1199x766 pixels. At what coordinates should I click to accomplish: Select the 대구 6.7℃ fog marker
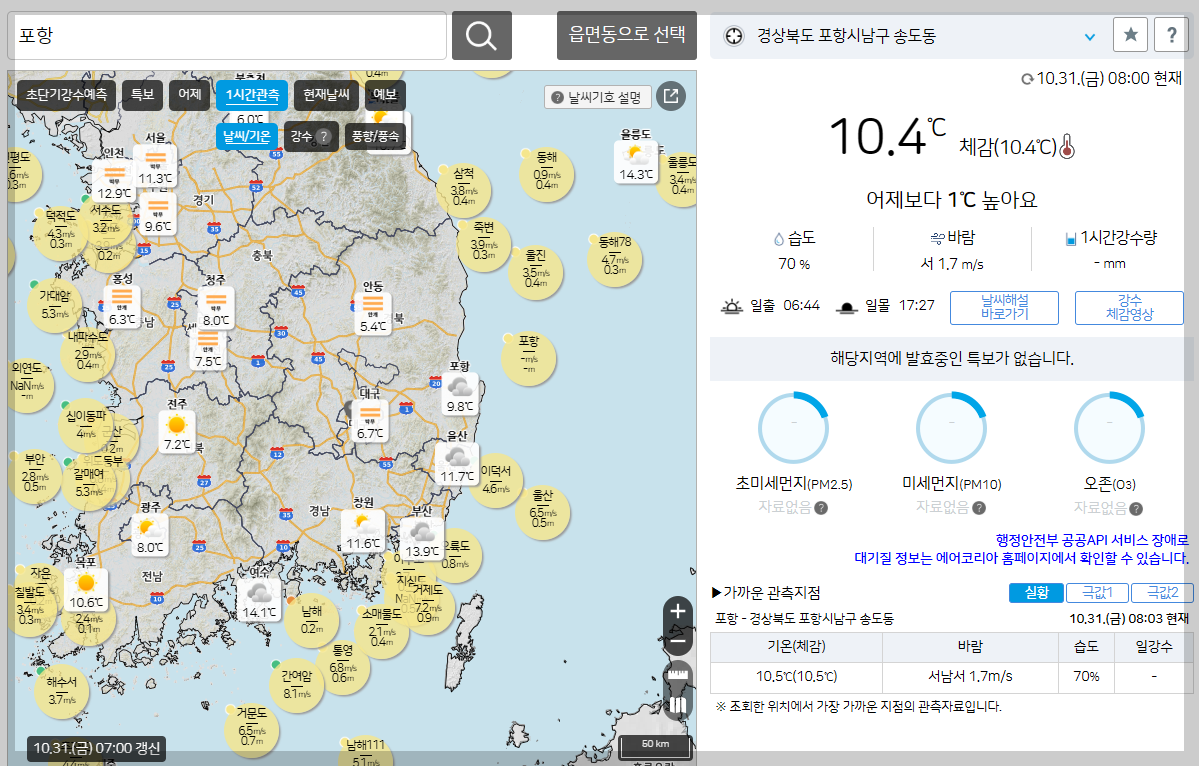pyautogui.click(x=369, y=420)
